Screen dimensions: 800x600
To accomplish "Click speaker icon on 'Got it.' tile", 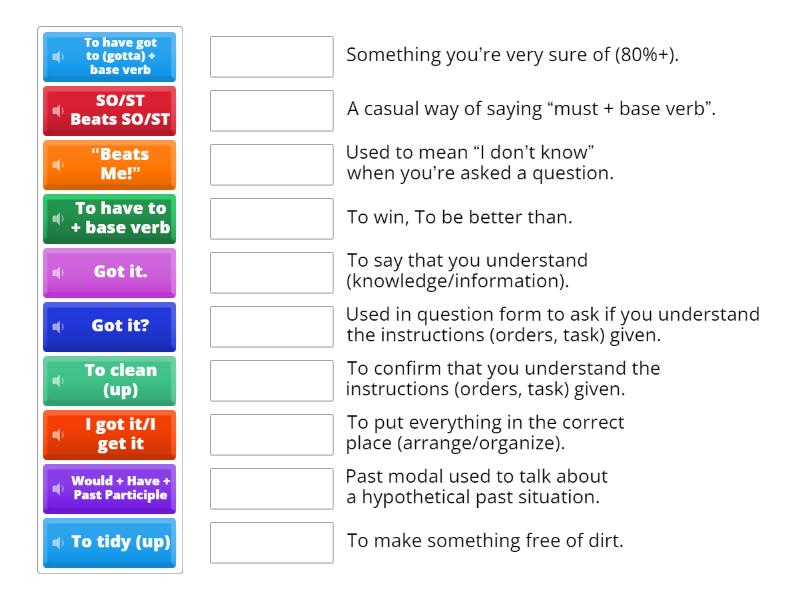I will (58, 273).
